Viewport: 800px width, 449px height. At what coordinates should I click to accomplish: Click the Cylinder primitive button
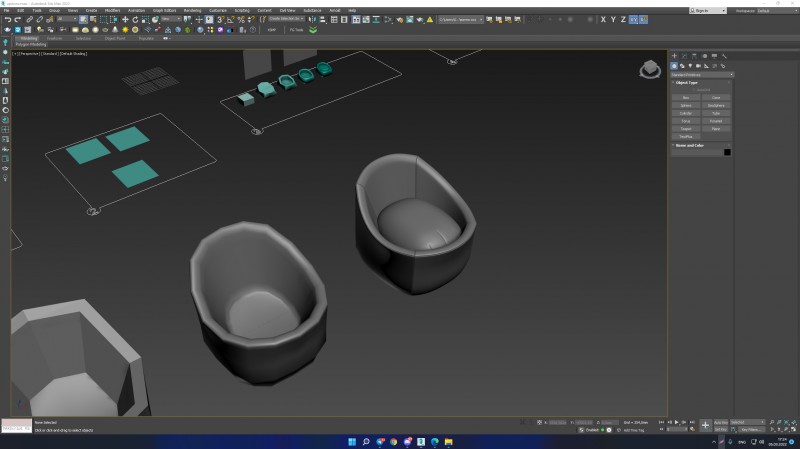pos(686,113)
